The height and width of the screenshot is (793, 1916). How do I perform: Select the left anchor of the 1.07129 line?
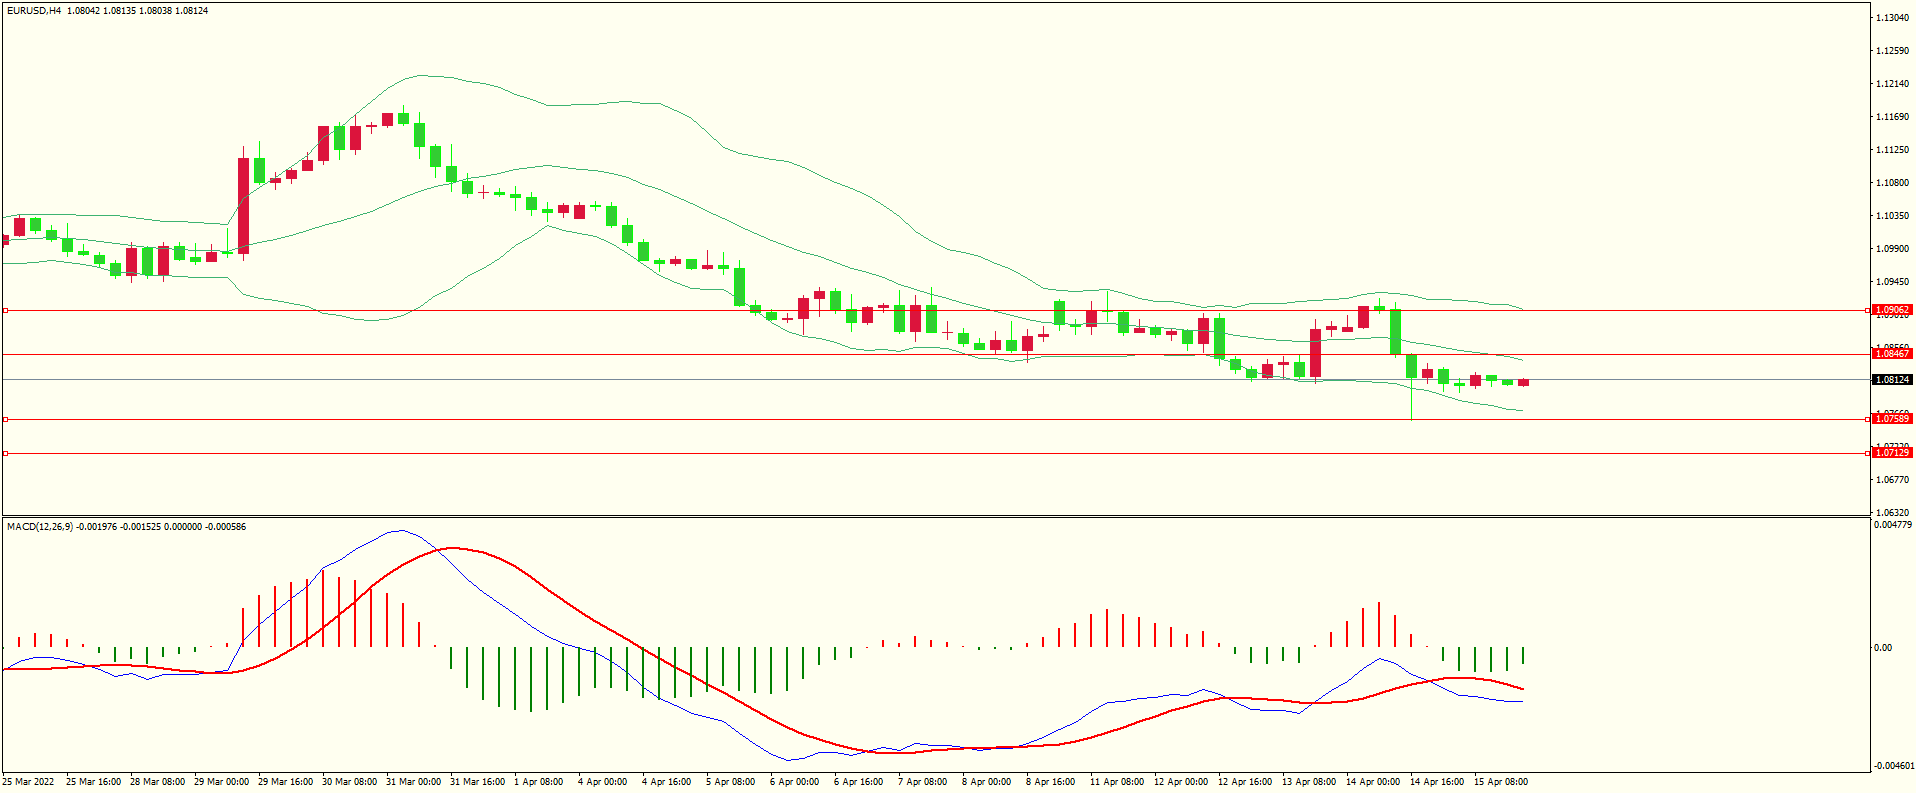click(5, 453)
